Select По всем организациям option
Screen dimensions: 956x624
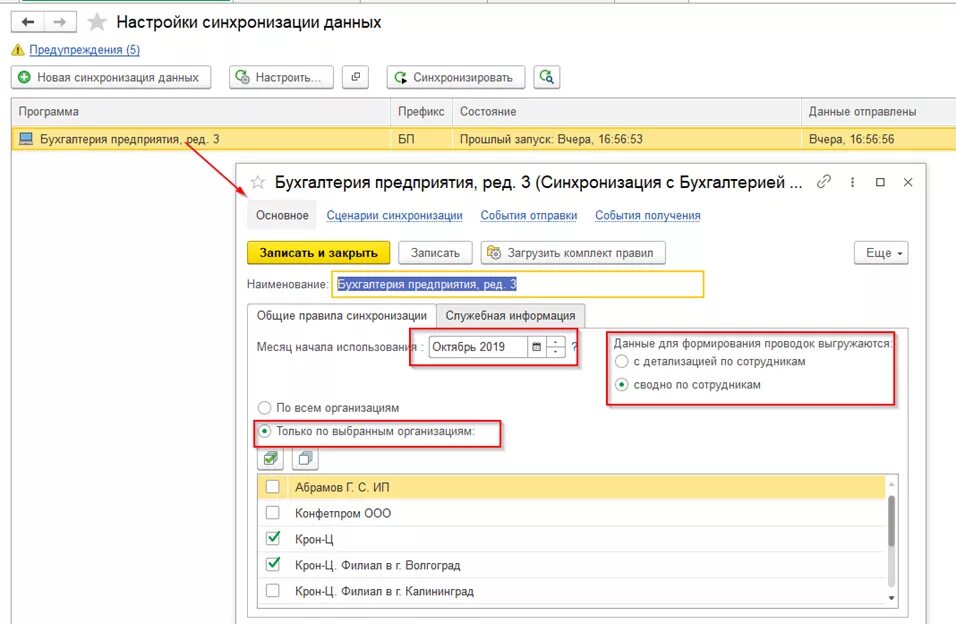(264, 408)
